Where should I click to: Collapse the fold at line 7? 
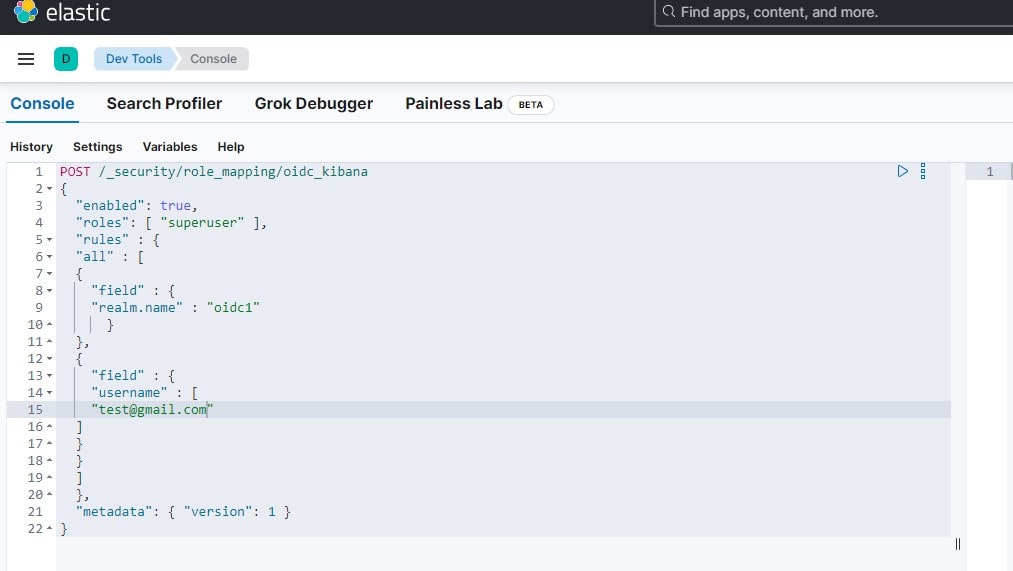(49, 274)
